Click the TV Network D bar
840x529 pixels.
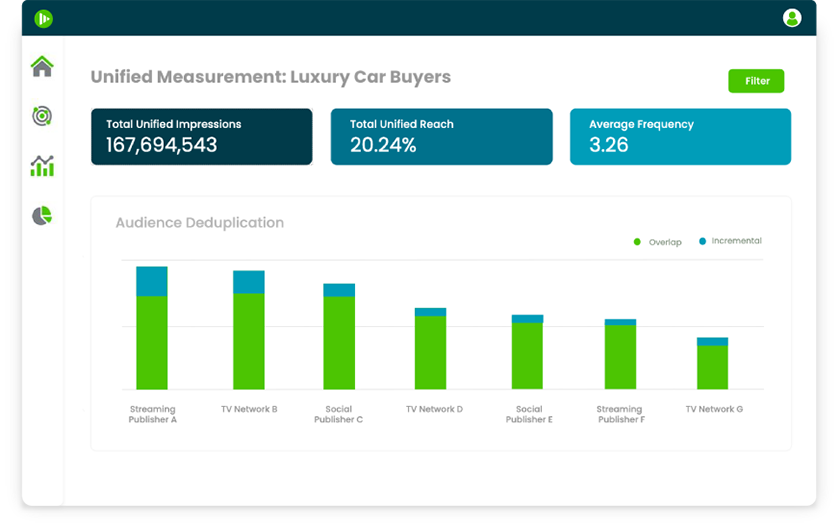(x=431, y=352)
